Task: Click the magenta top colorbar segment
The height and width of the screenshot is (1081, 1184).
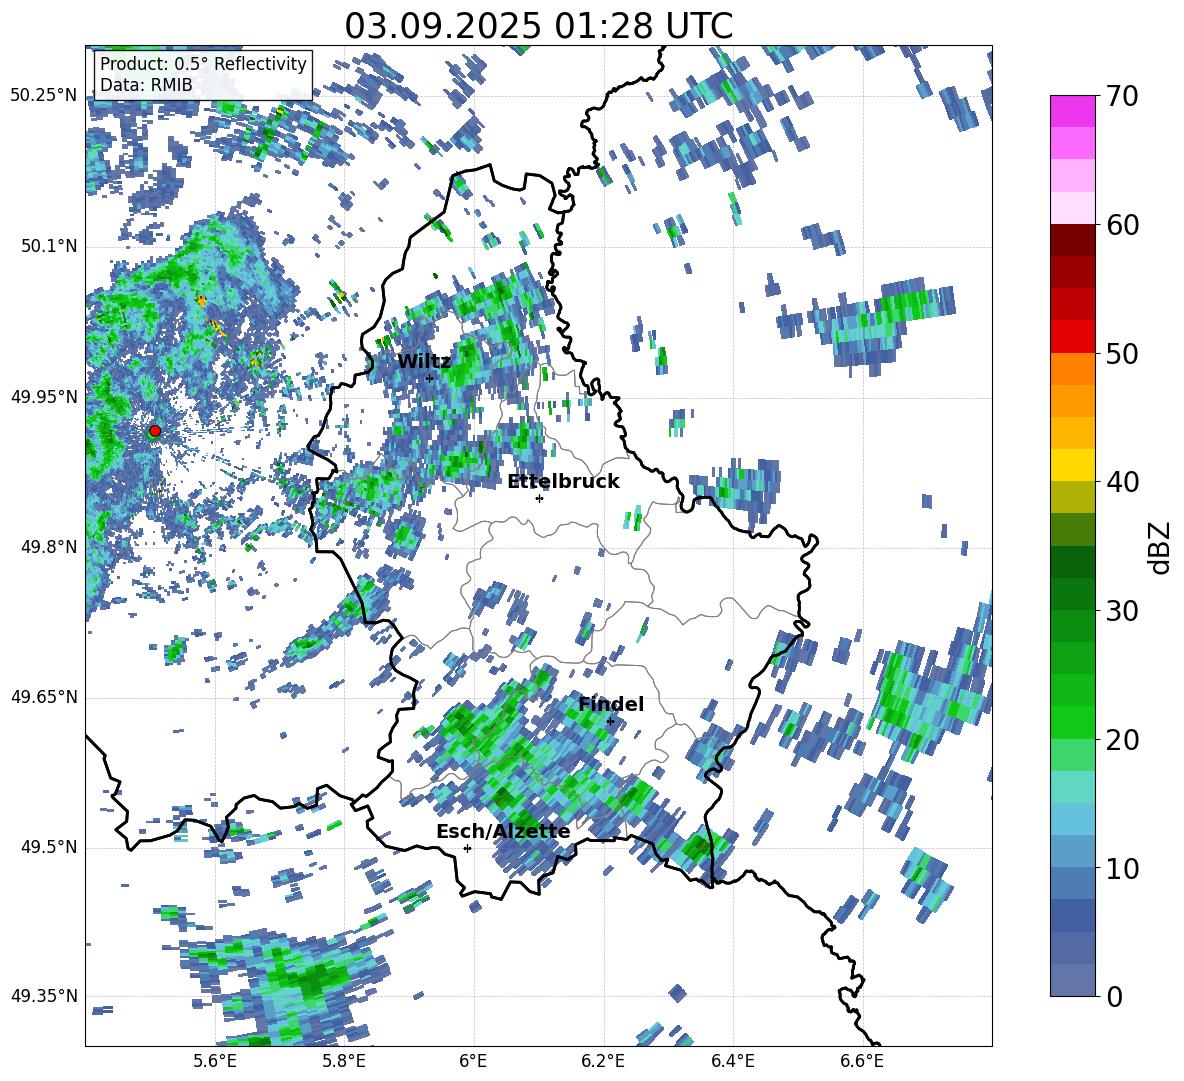Action: [x=1072, y=111]
